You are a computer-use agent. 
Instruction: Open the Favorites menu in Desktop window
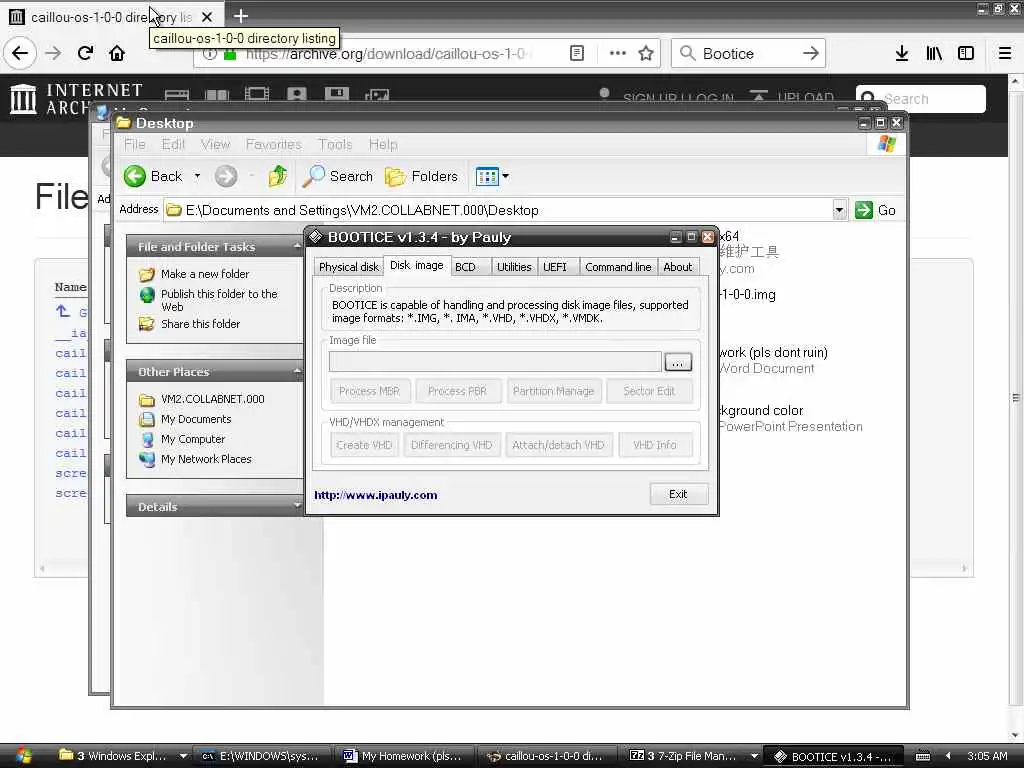[273, 144]
